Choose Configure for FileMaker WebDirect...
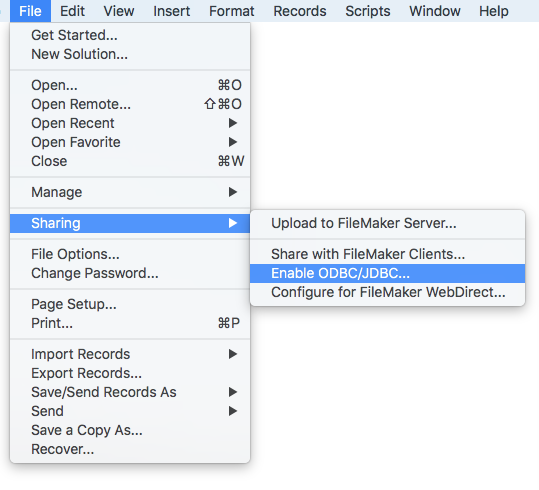 (x=387, y=292)
